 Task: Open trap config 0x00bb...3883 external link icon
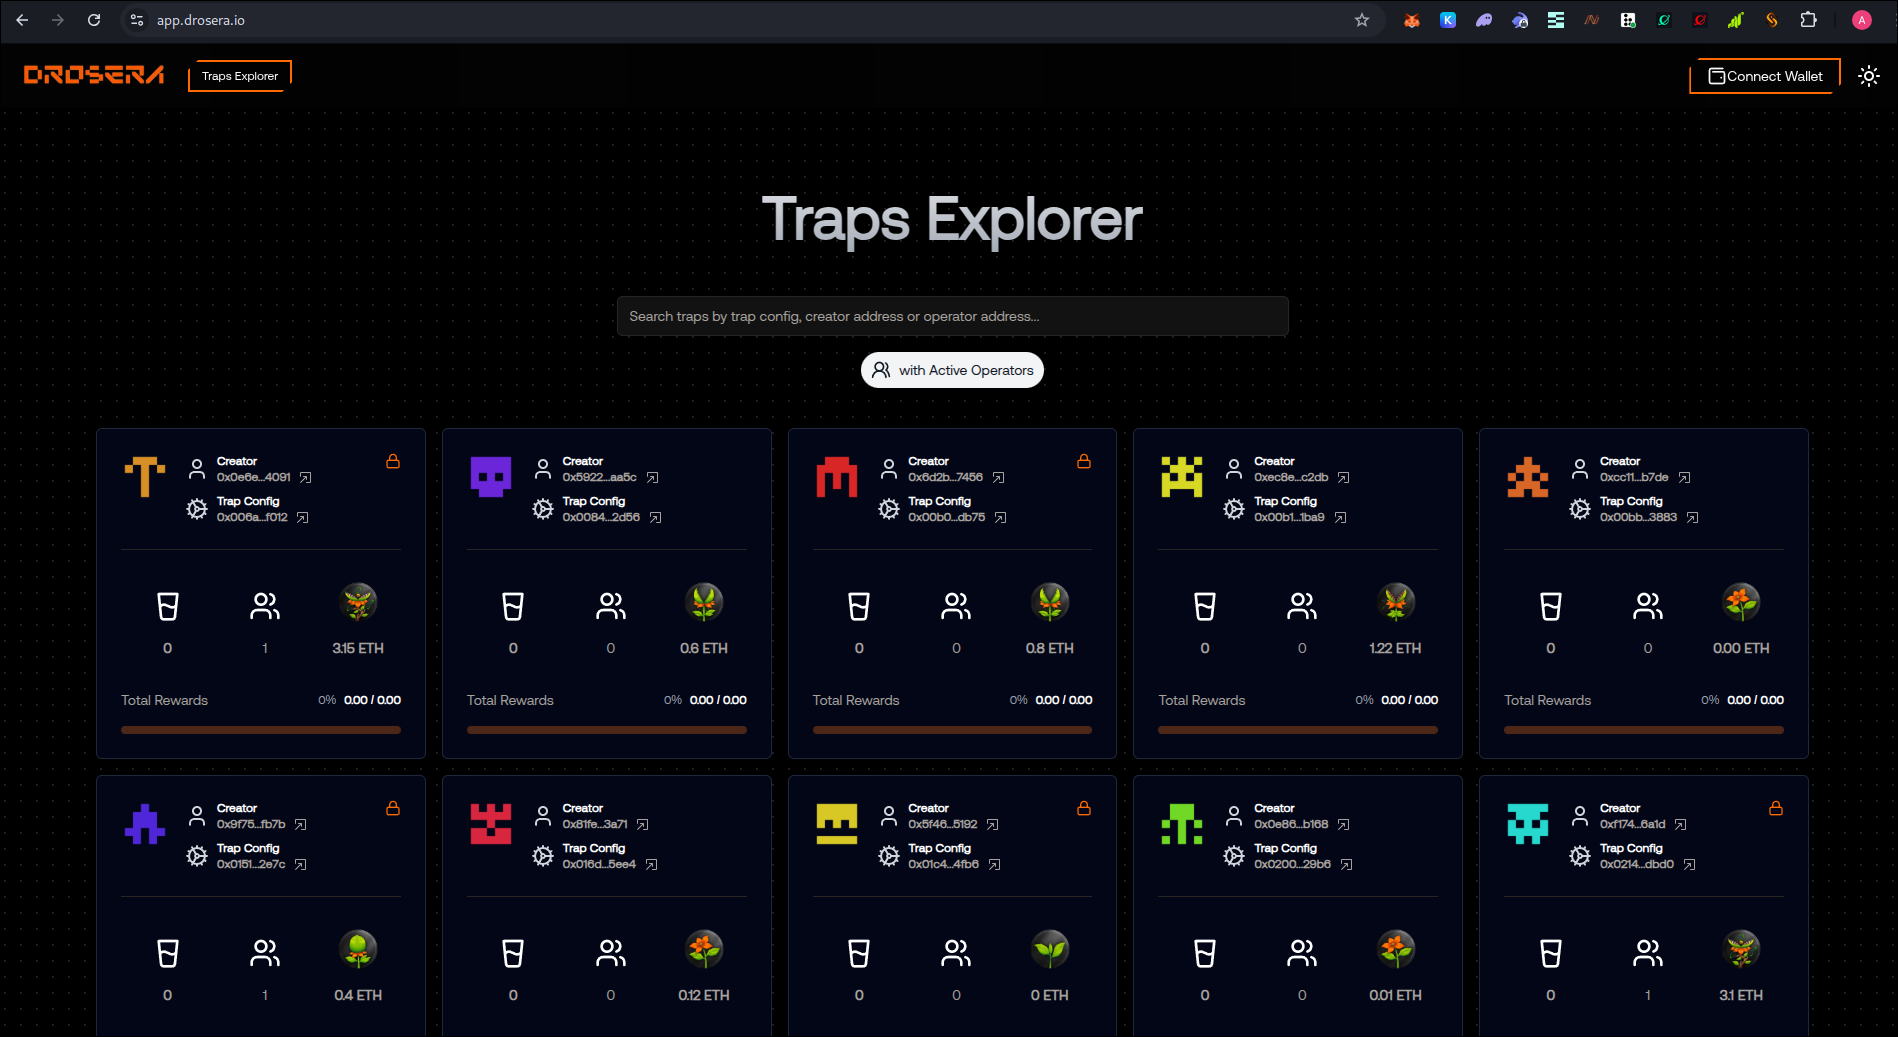click(x=1693, y=518)
